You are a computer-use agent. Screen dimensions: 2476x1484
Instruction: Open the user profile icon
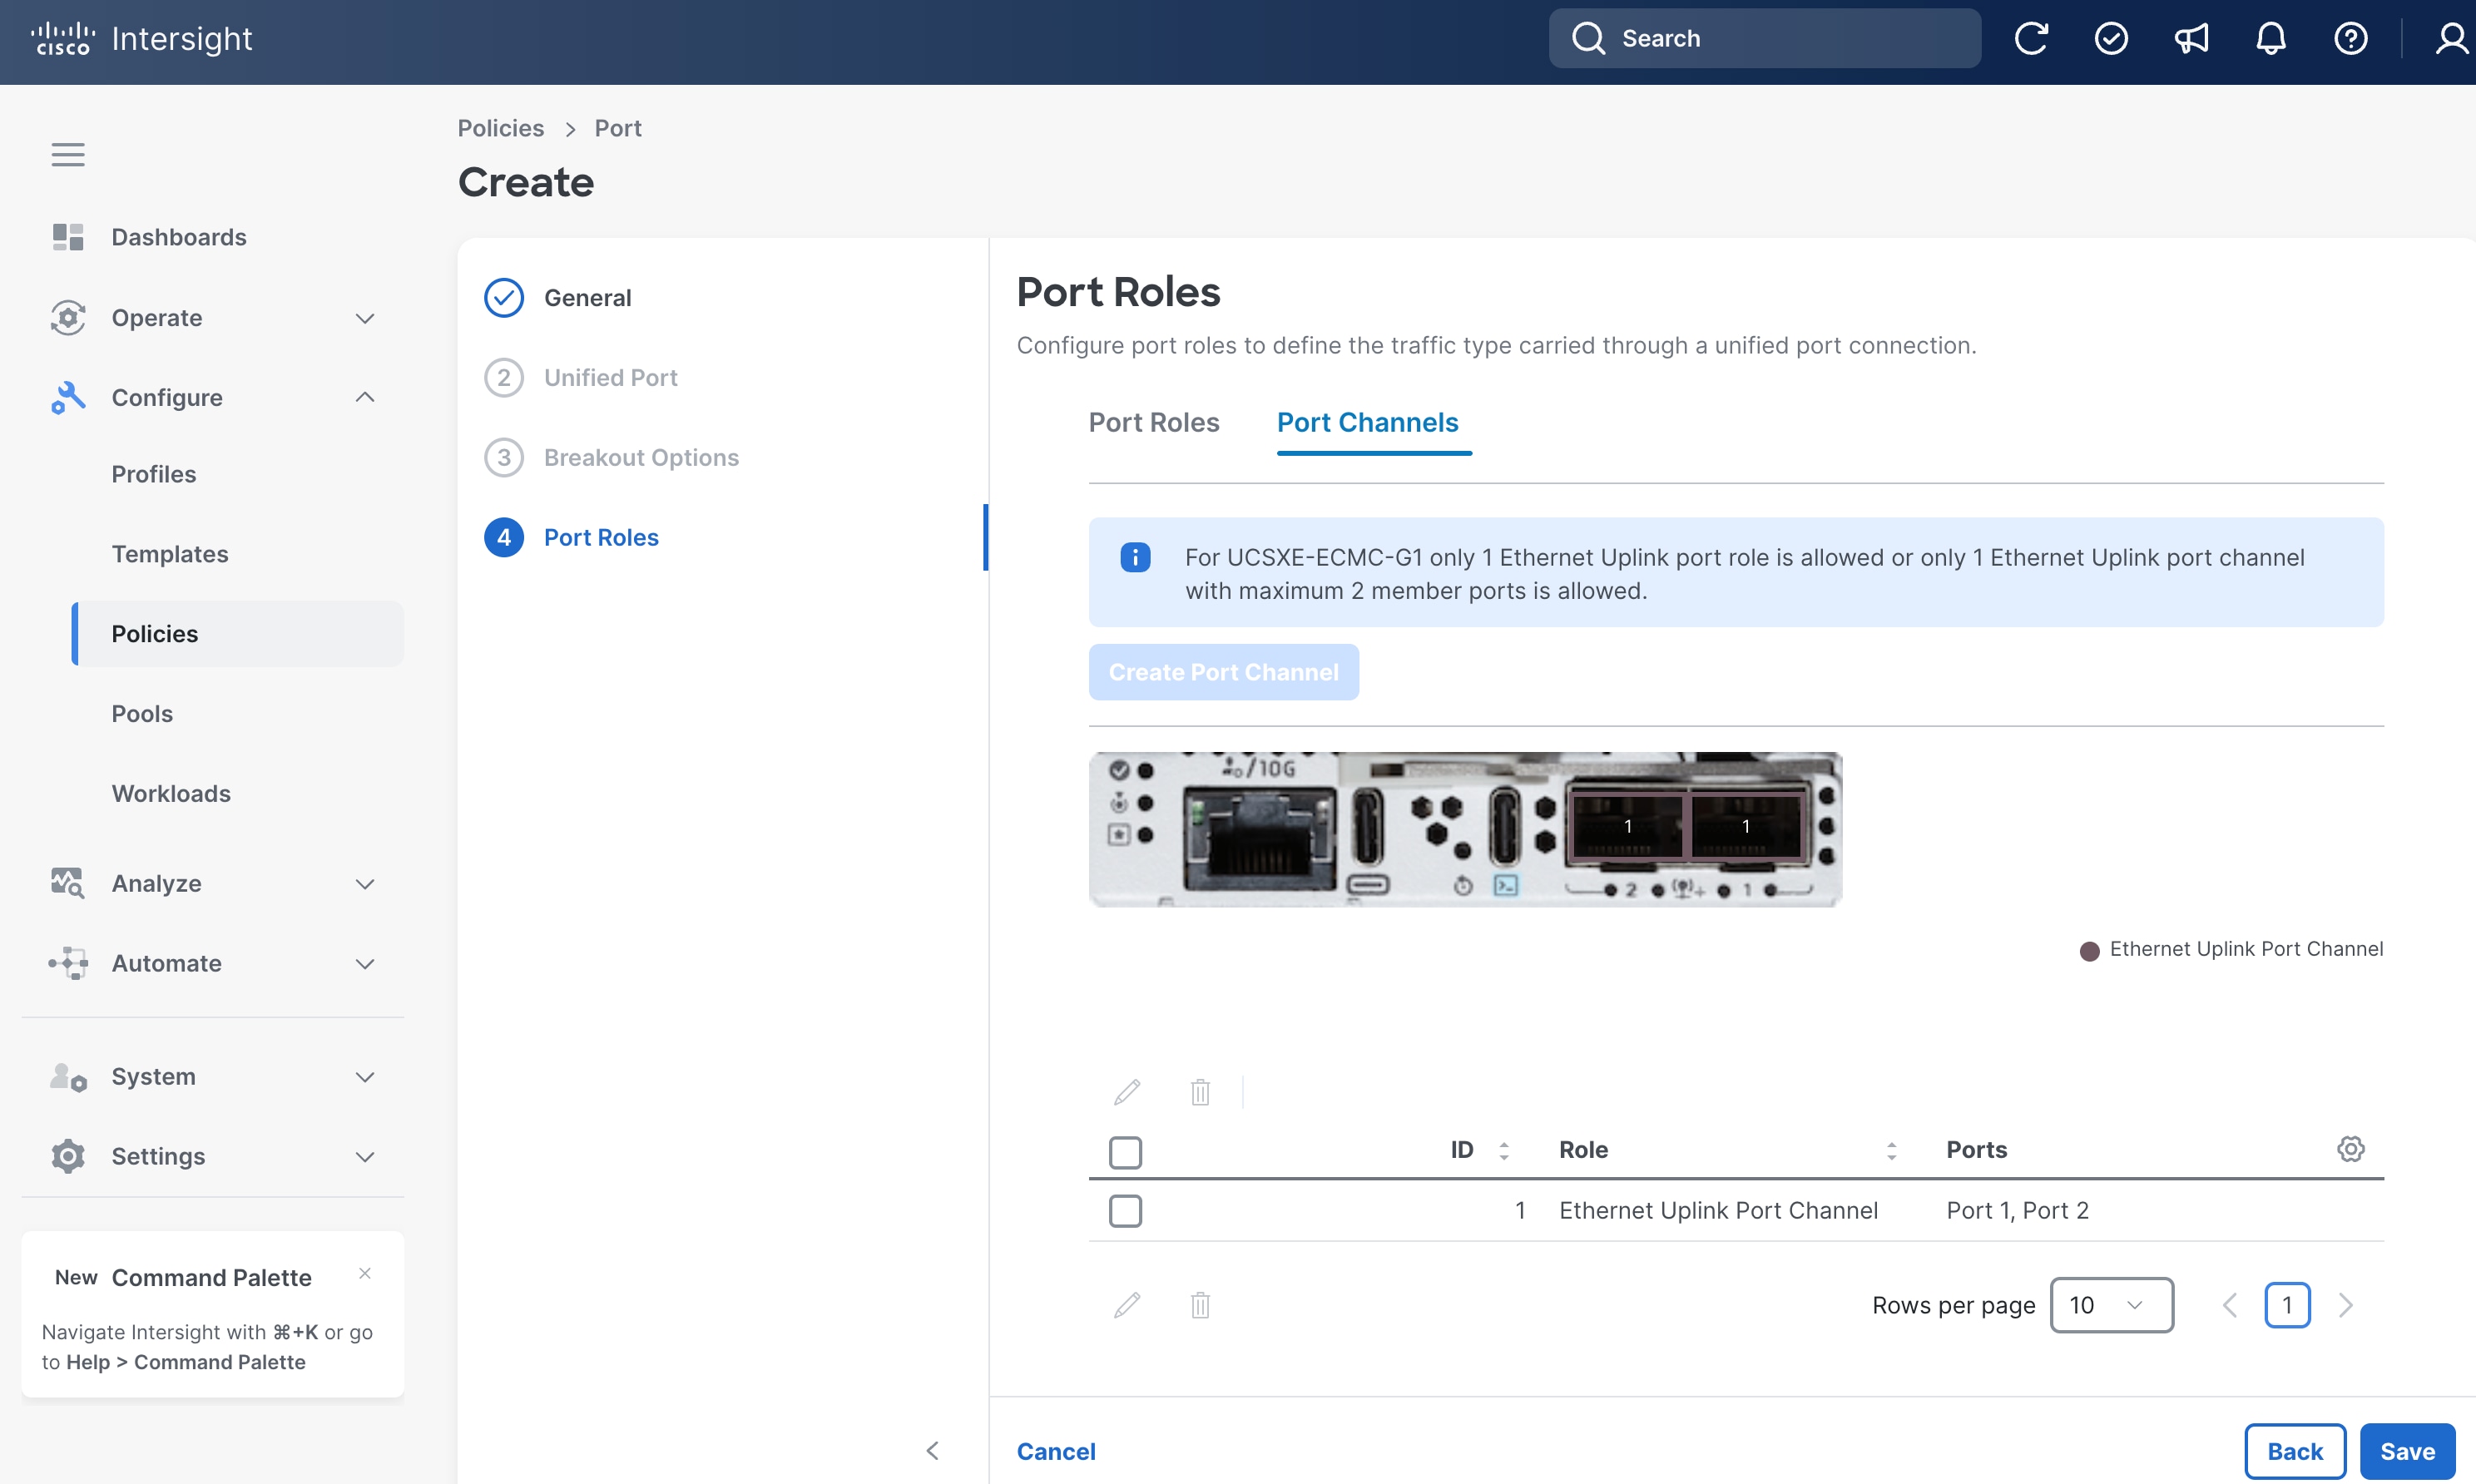(2452, 39)
